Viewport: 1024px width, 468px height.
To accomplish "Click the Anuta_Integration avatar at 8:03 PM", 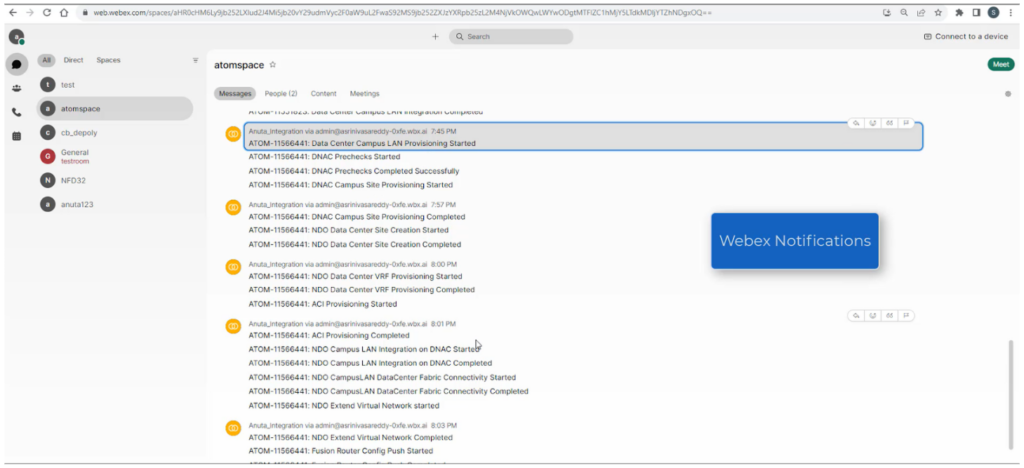I will [x=233, y=428].
